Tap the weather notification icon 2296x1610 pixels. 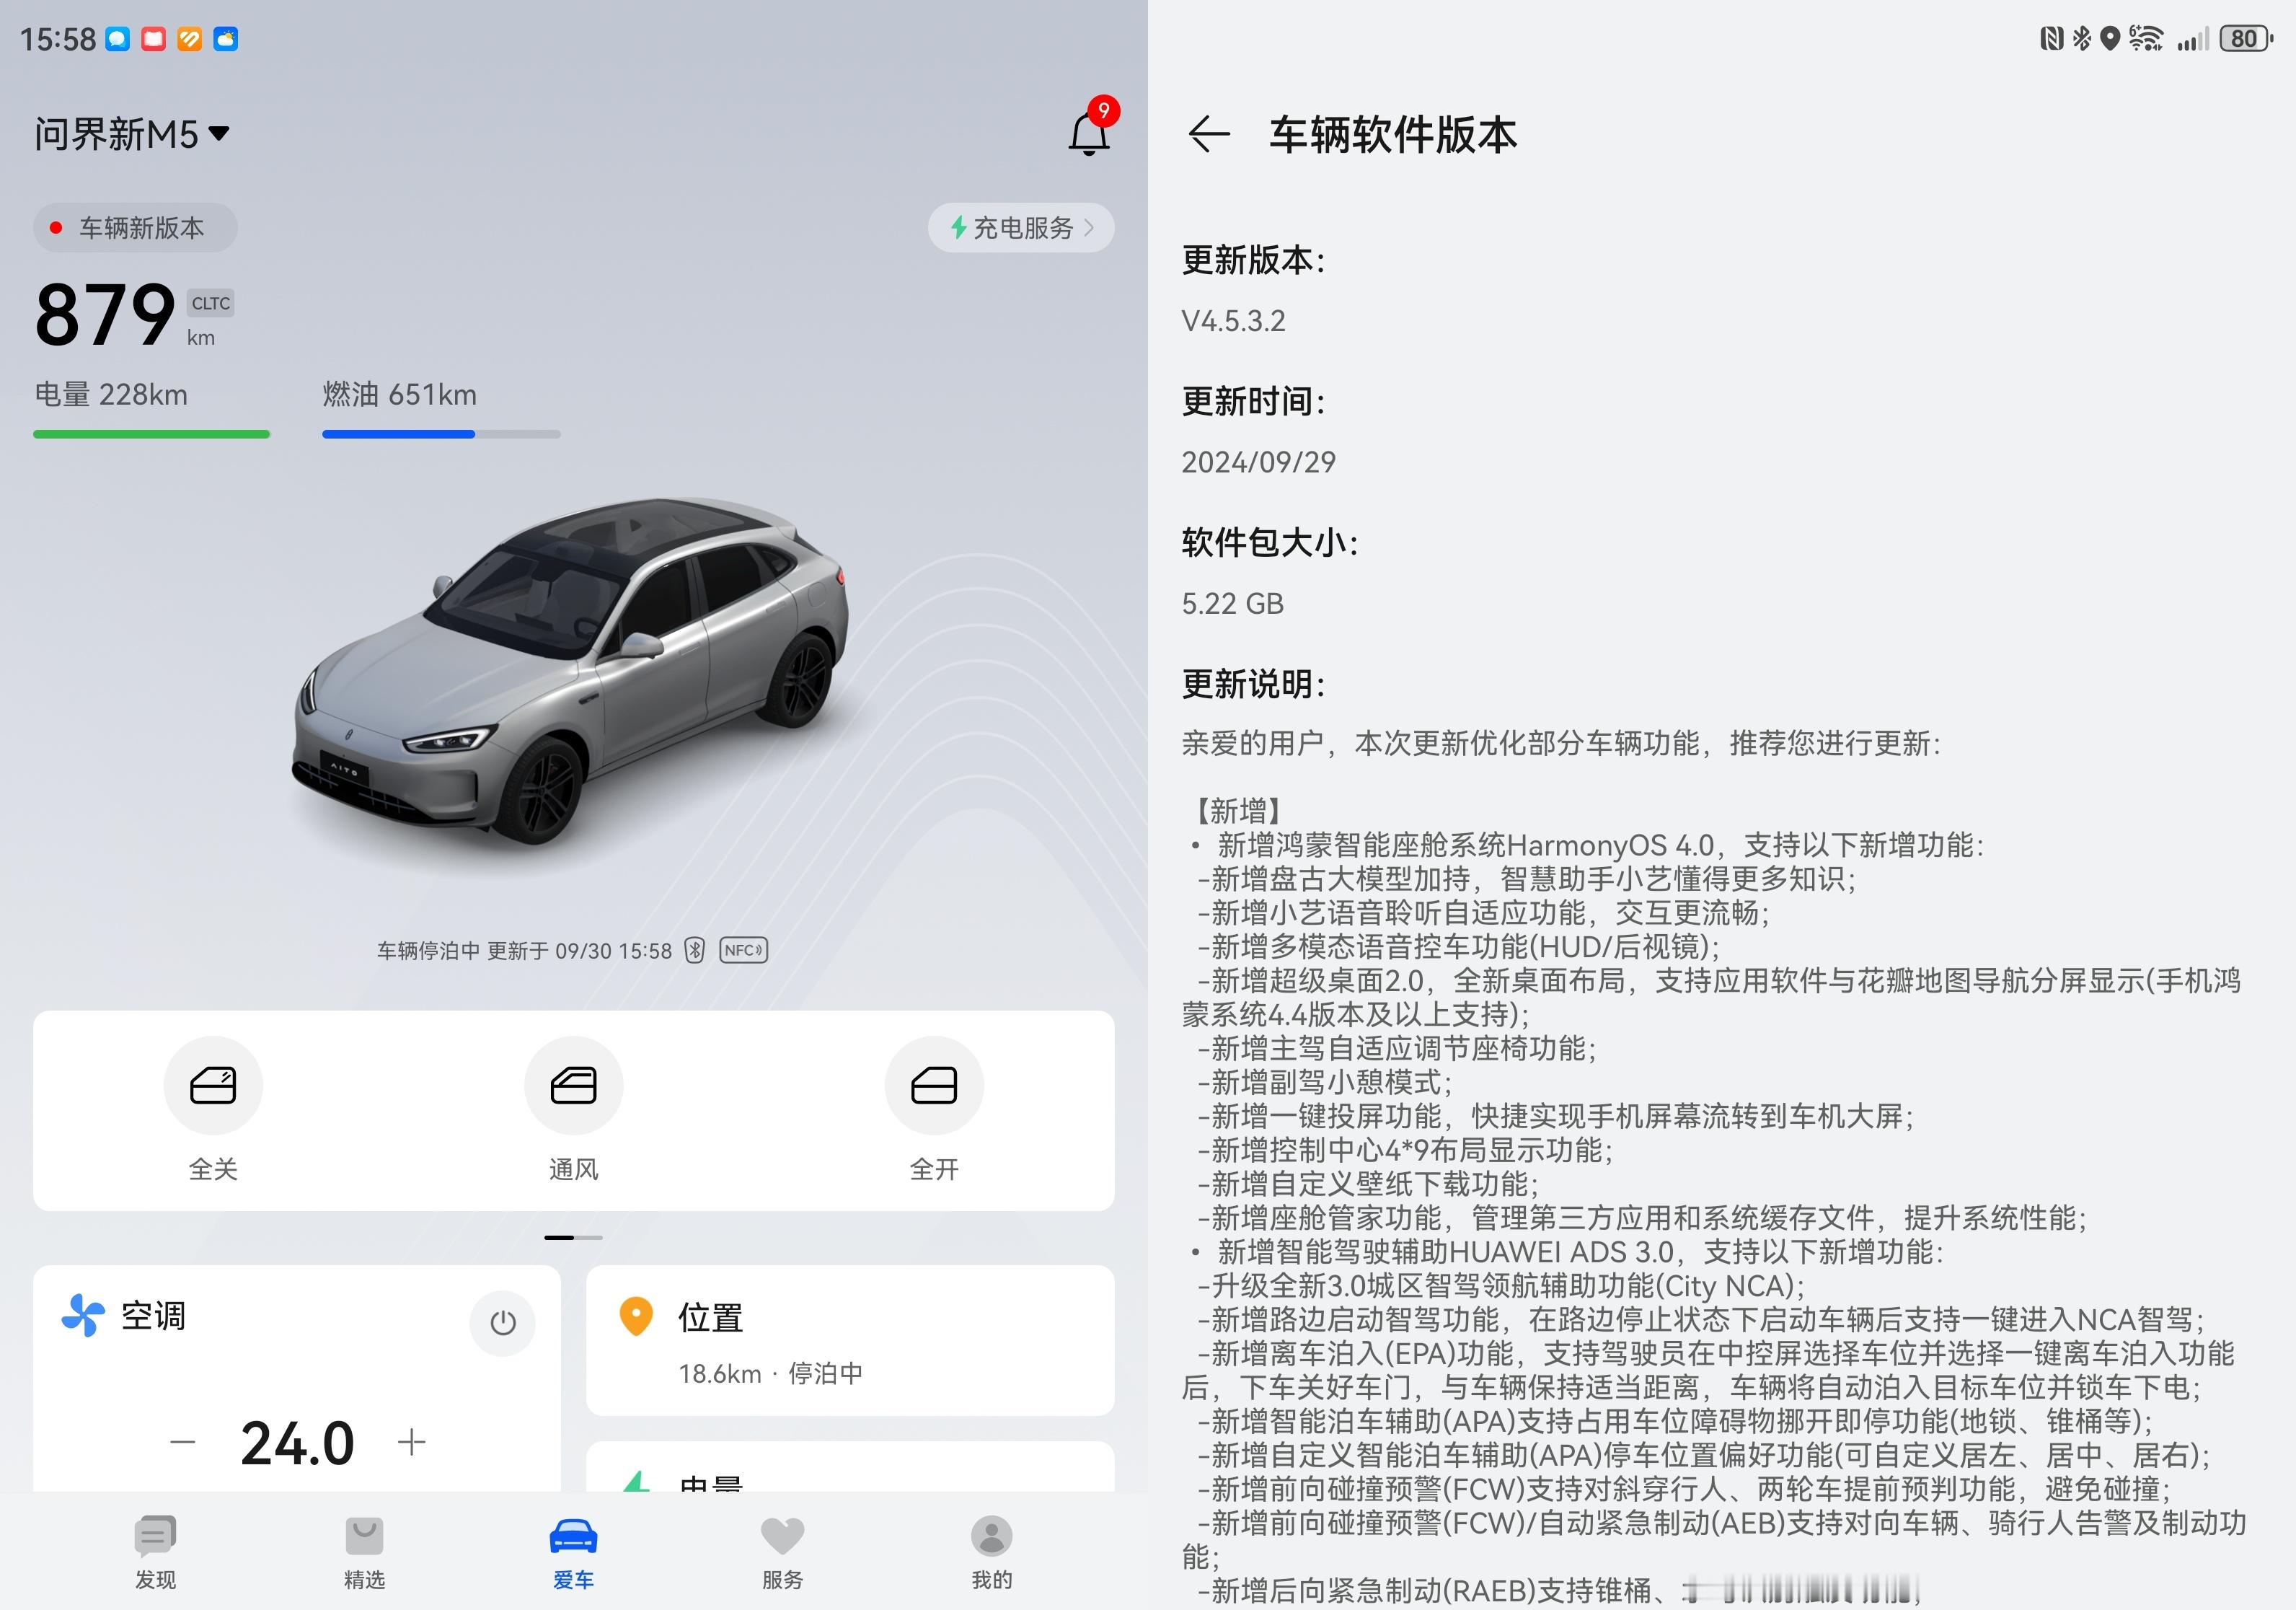pyautogui.click(x=226, y=39)
